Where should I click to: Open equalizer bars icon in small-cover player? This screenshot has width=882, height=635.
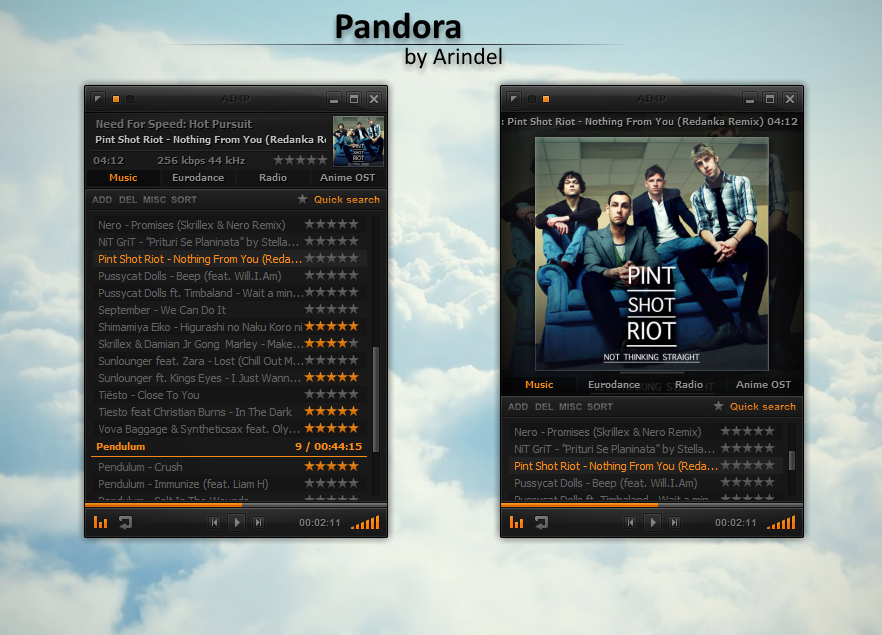point(100,523)
